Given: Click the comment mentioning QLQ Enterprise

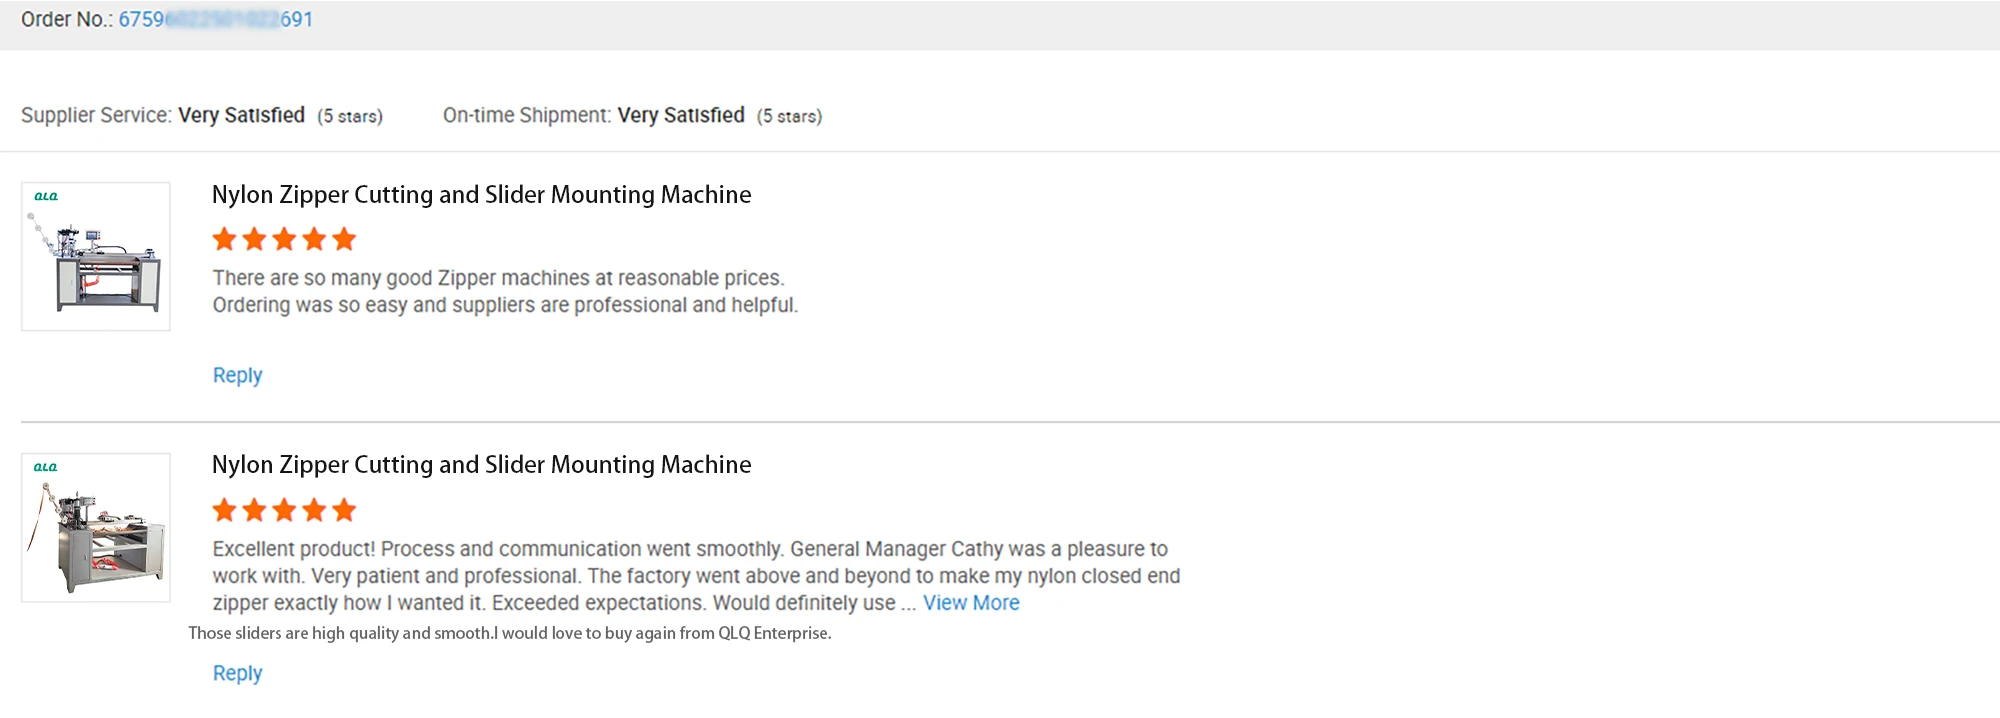Looking at the screenshot, I should pyautogui.click(x=510, y=633).
